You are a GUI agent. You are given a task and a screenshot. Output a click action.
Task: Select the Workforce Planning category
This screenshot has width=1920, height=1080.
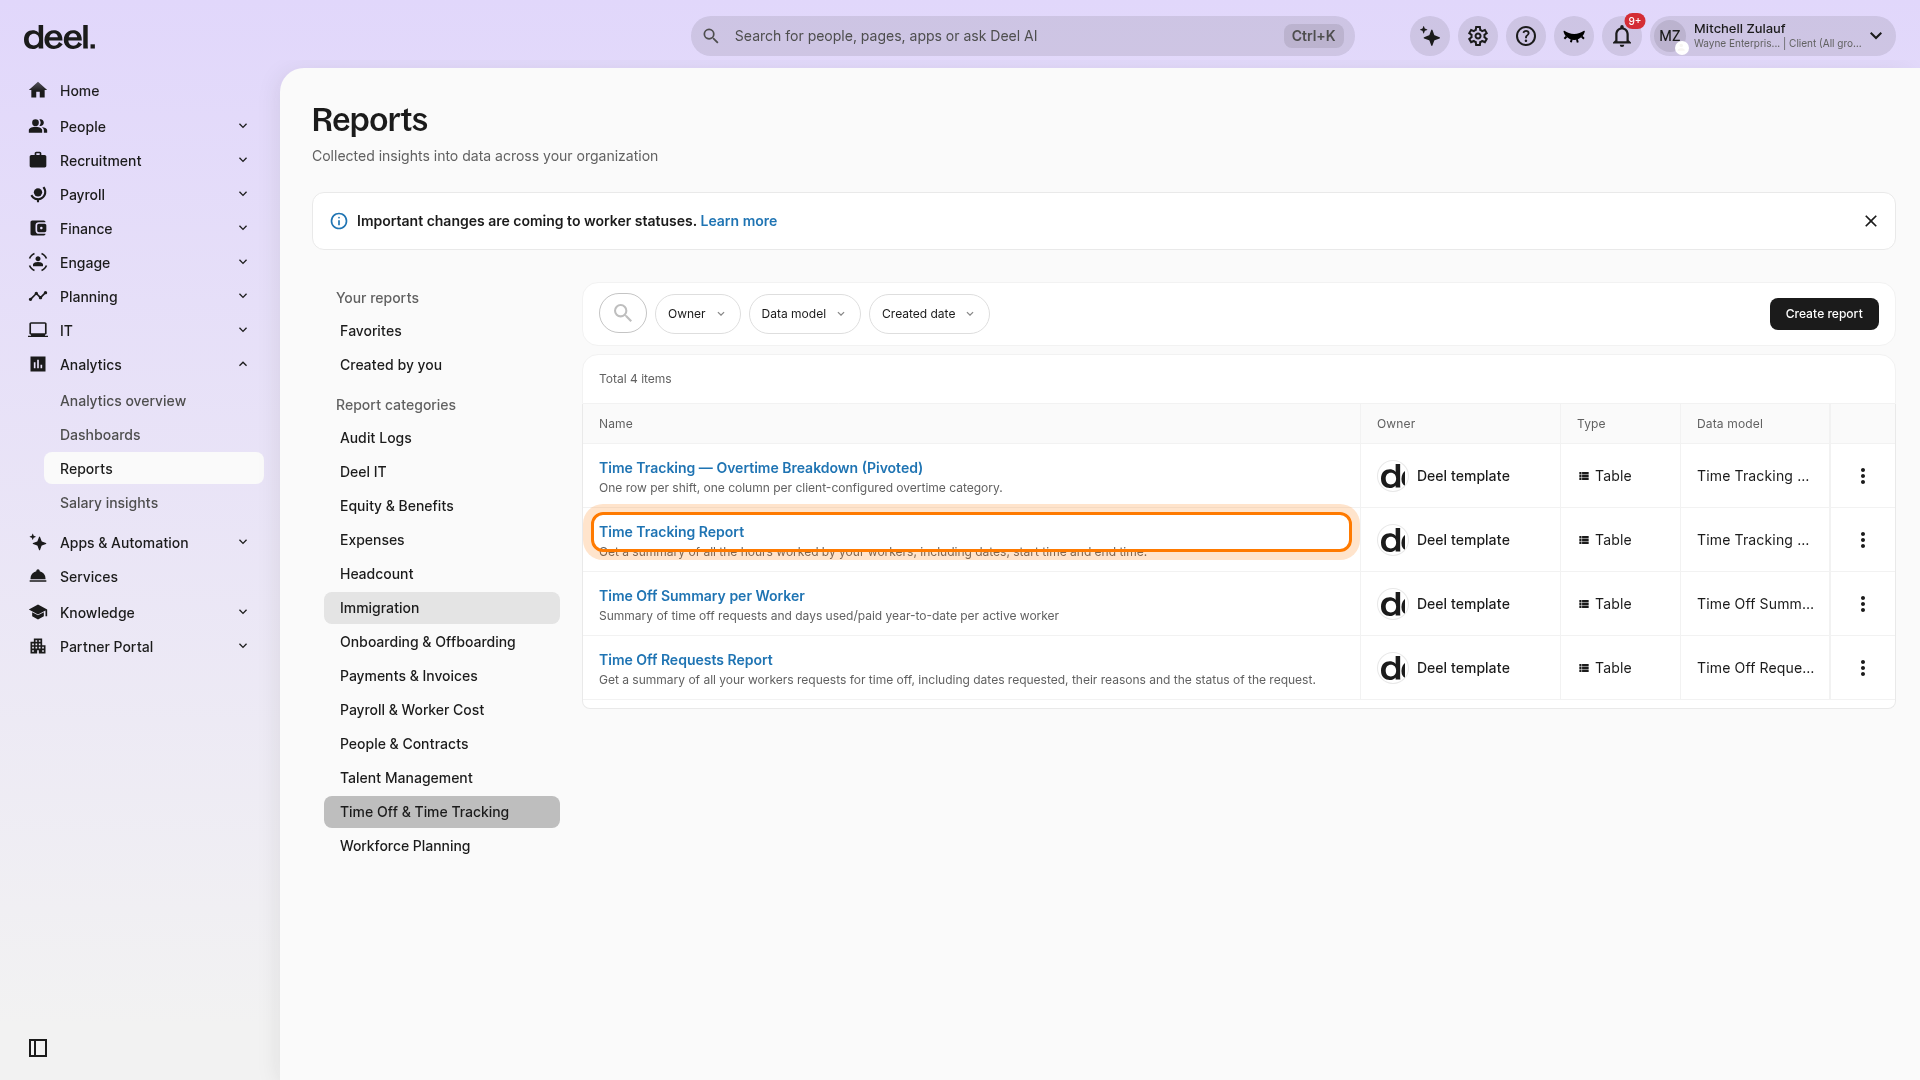441,846
